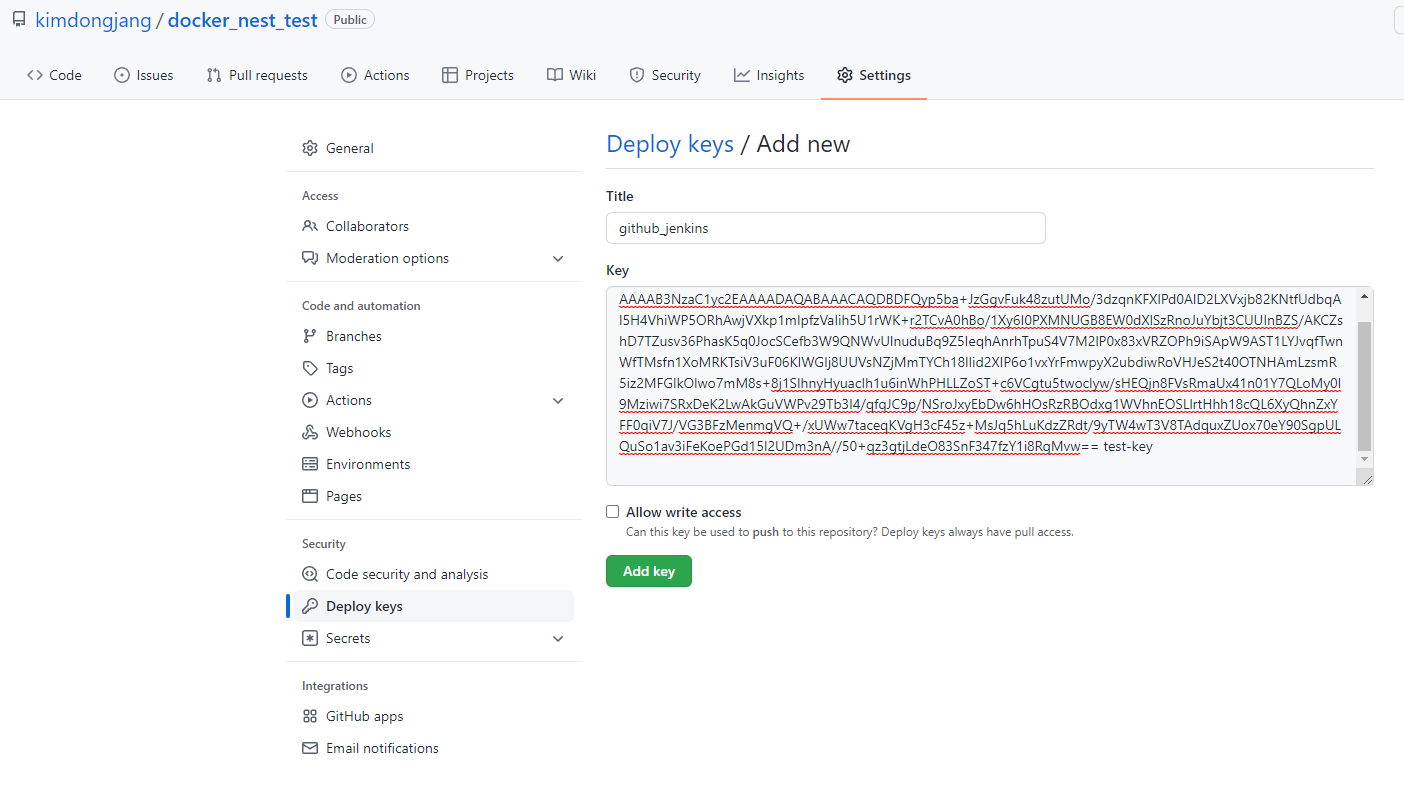1404x785 pixels.
Task: Click the sidebar Actions play icon
Action: (310, 400)
